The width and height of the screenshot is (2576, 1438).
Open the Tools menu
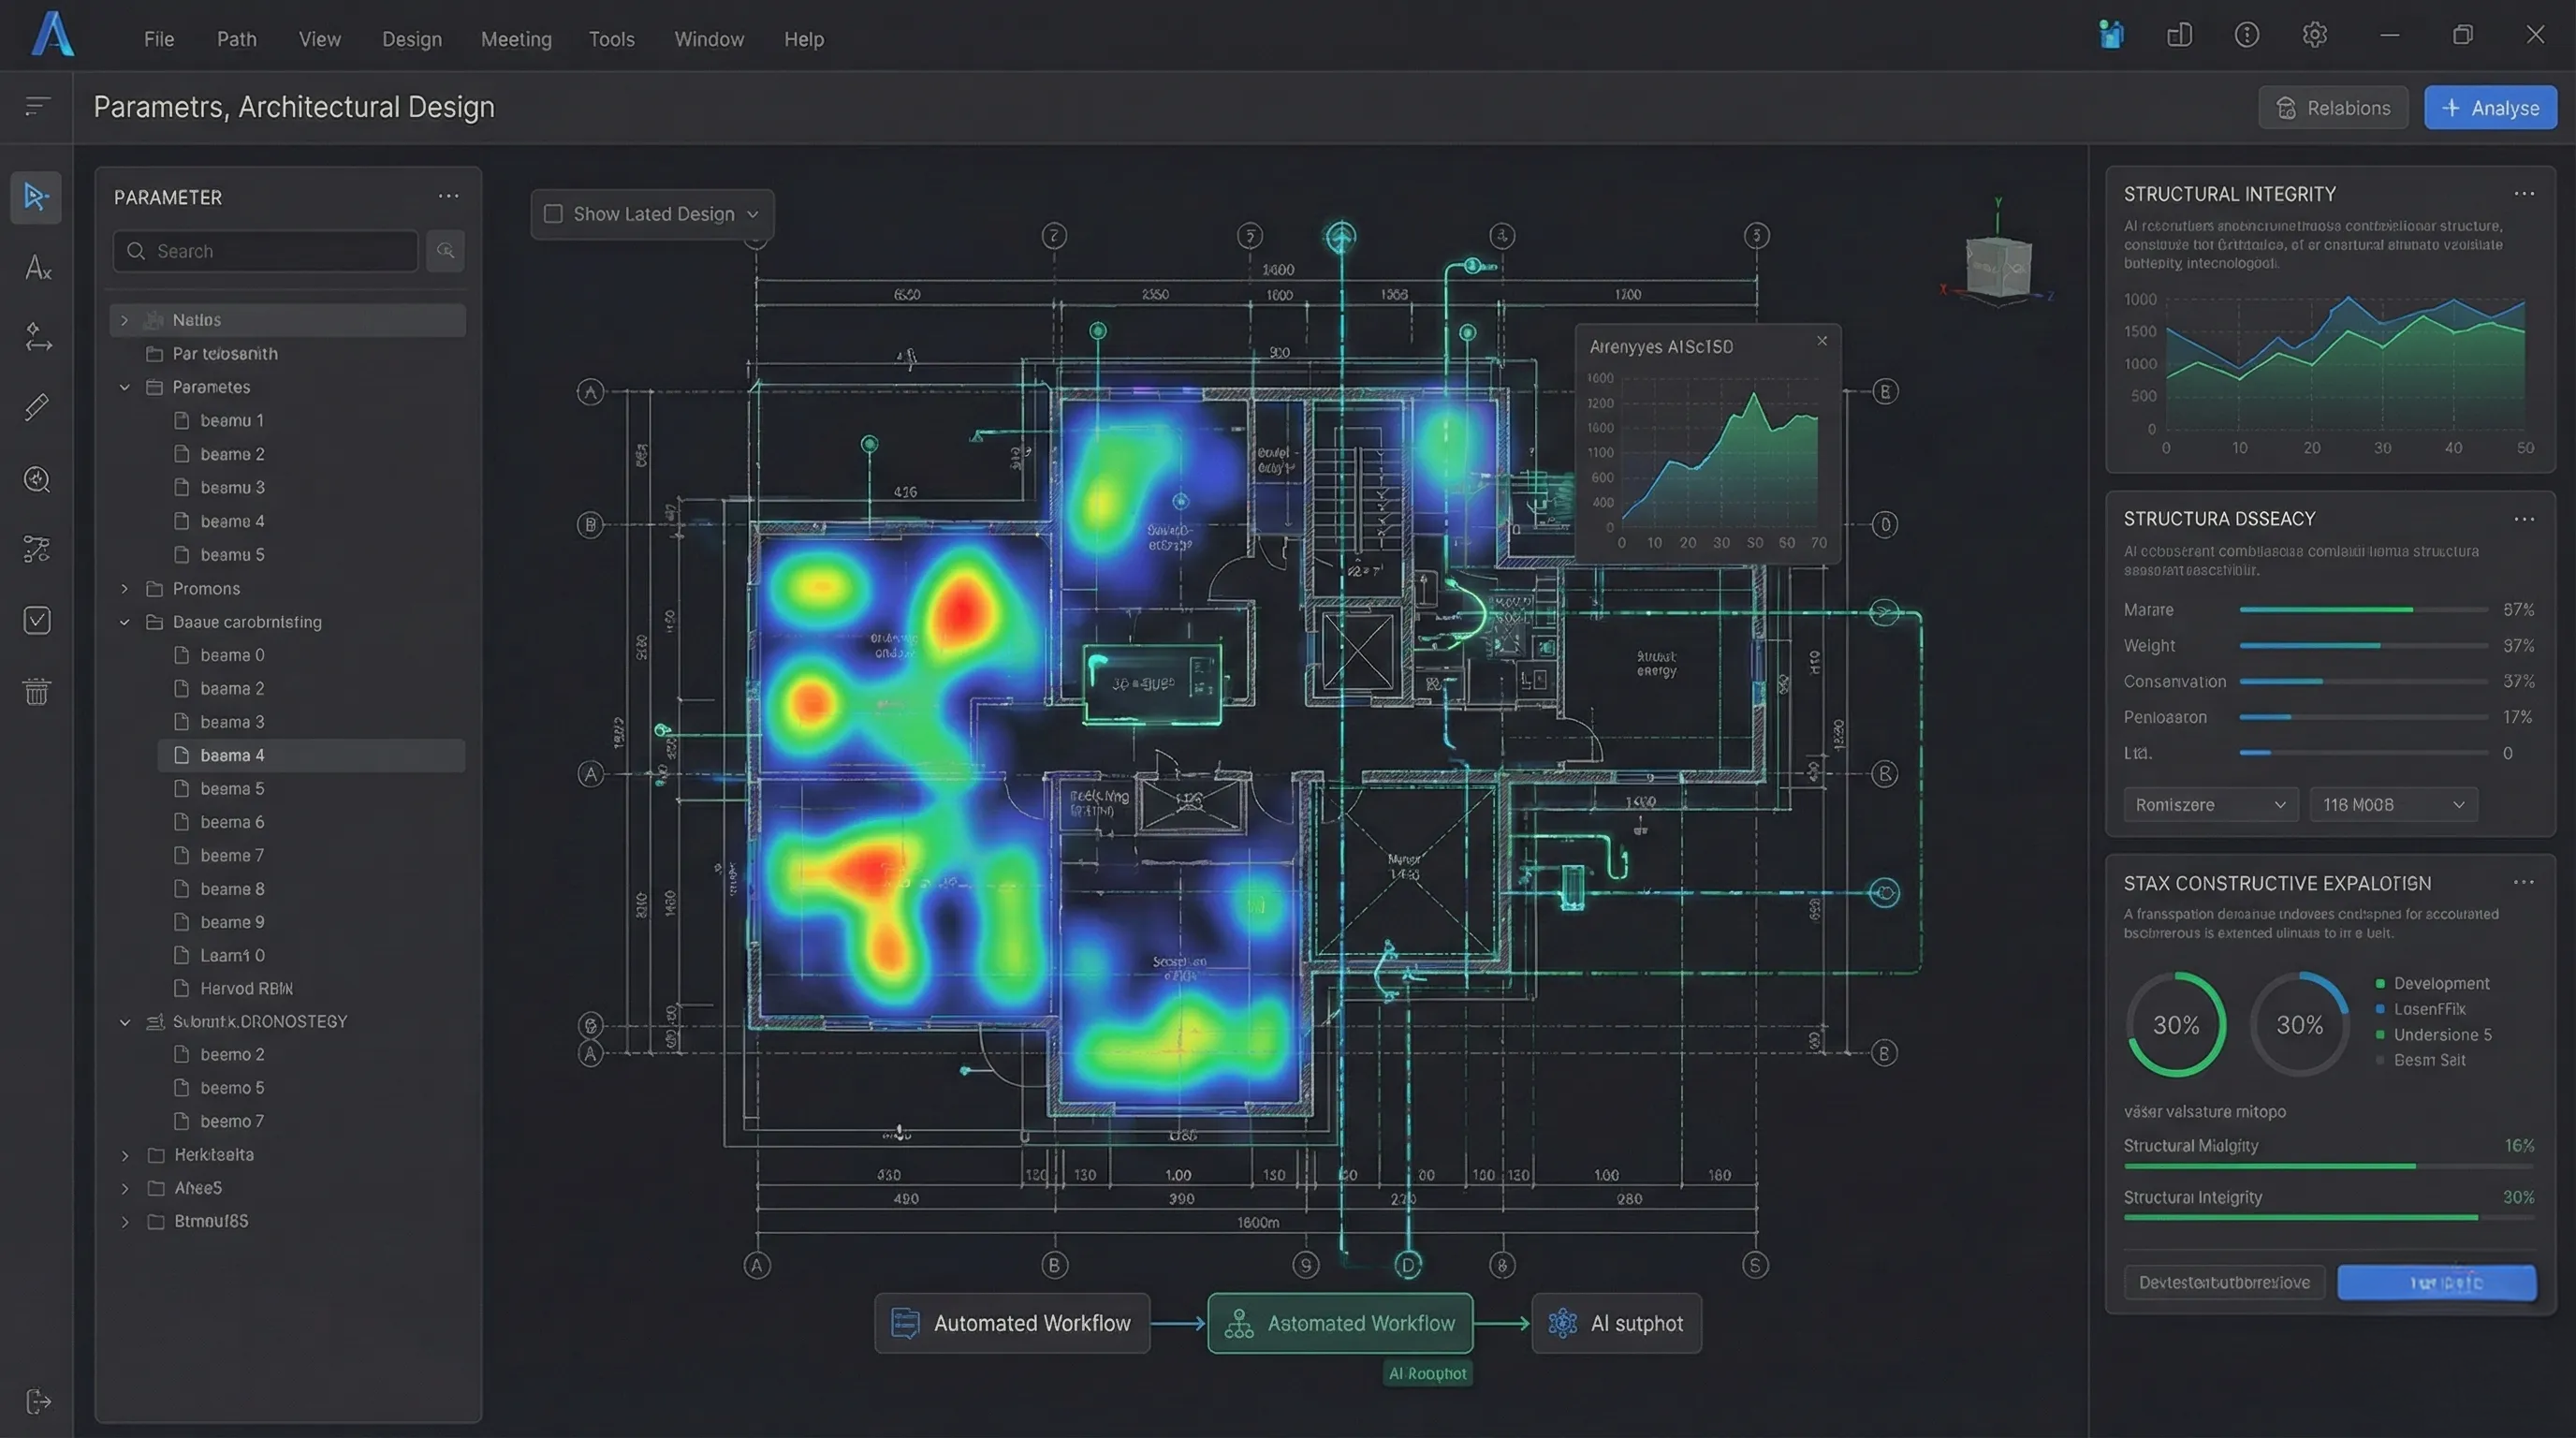pyautogui.click(x=611, y=39)
